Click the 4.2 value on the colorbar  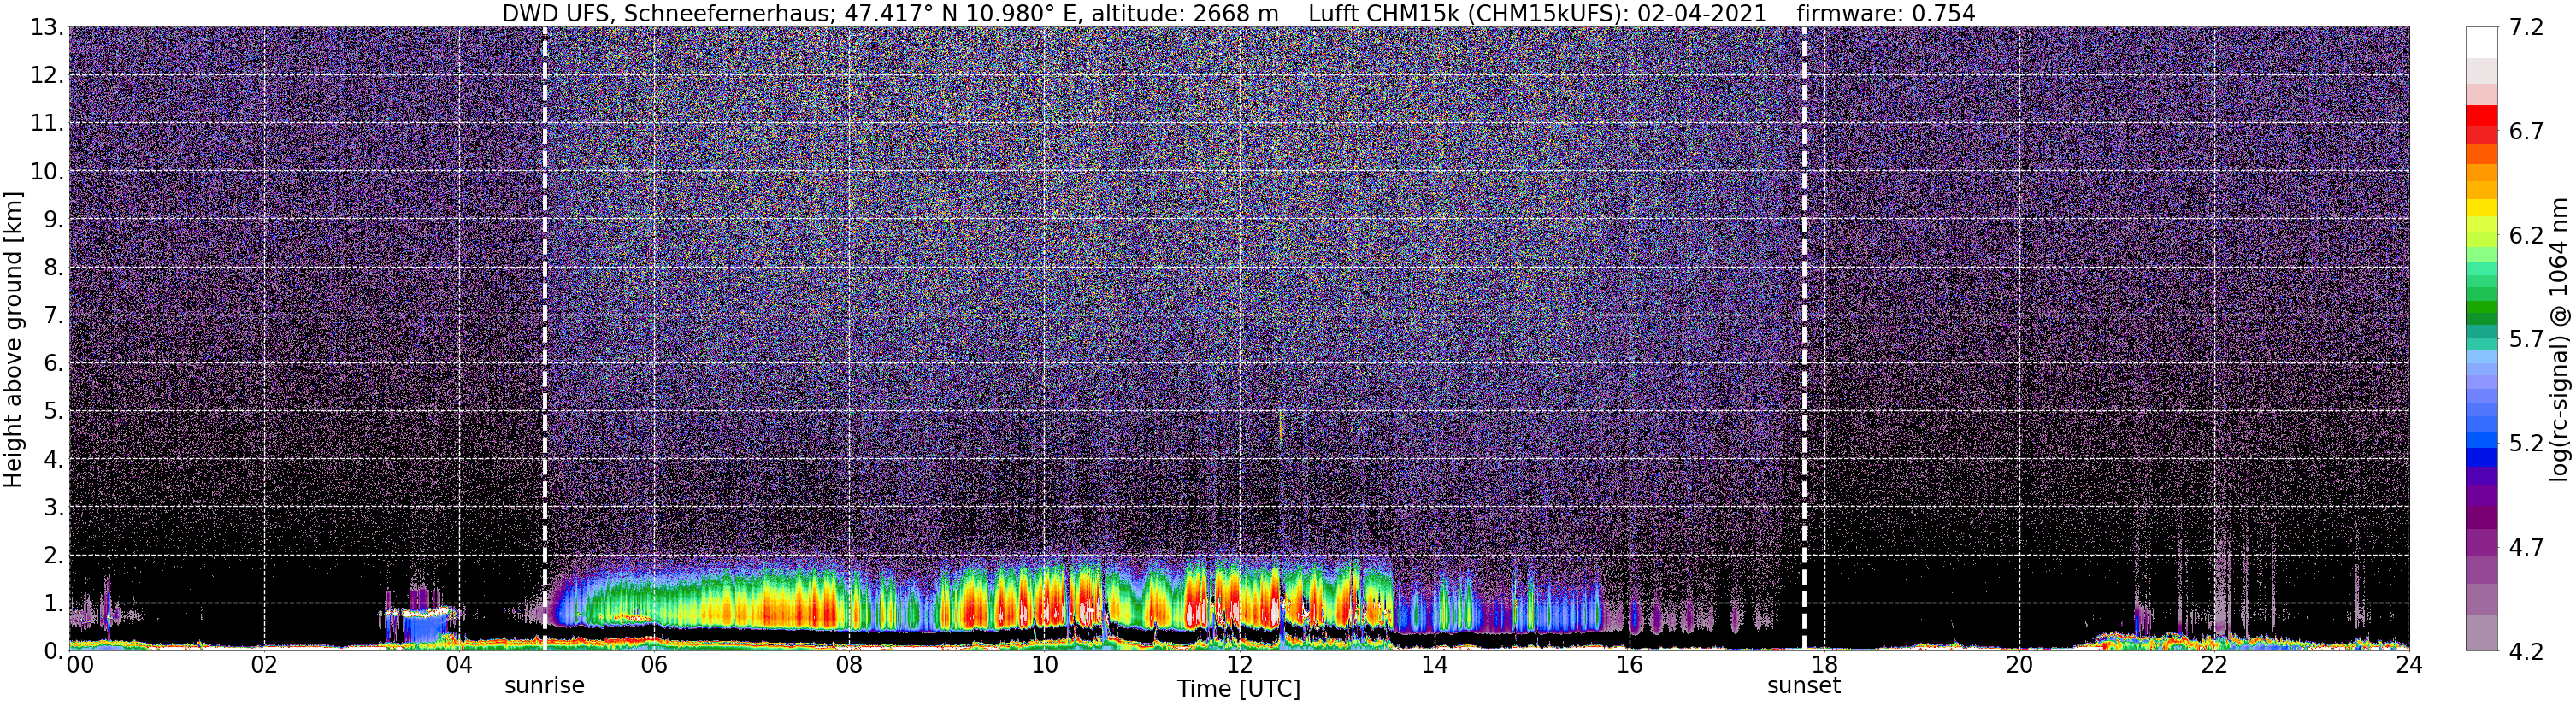[2526, 652]
